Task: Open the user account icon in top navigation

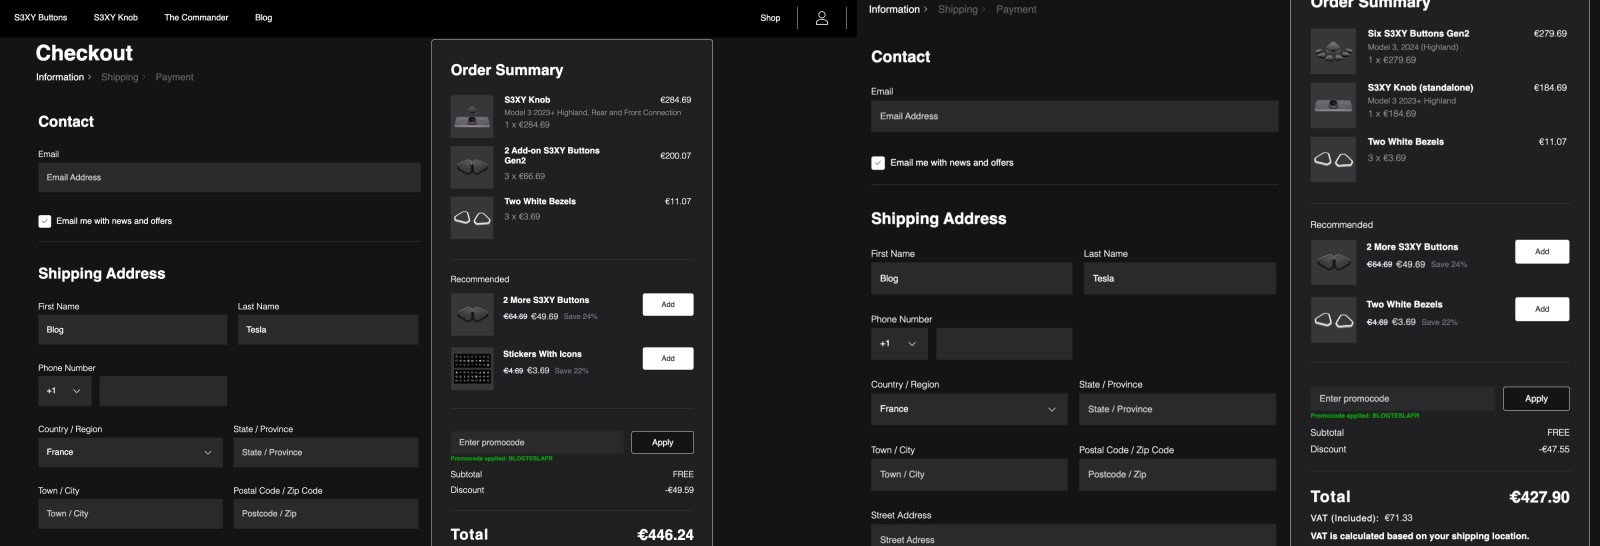Action: (822, 18)
